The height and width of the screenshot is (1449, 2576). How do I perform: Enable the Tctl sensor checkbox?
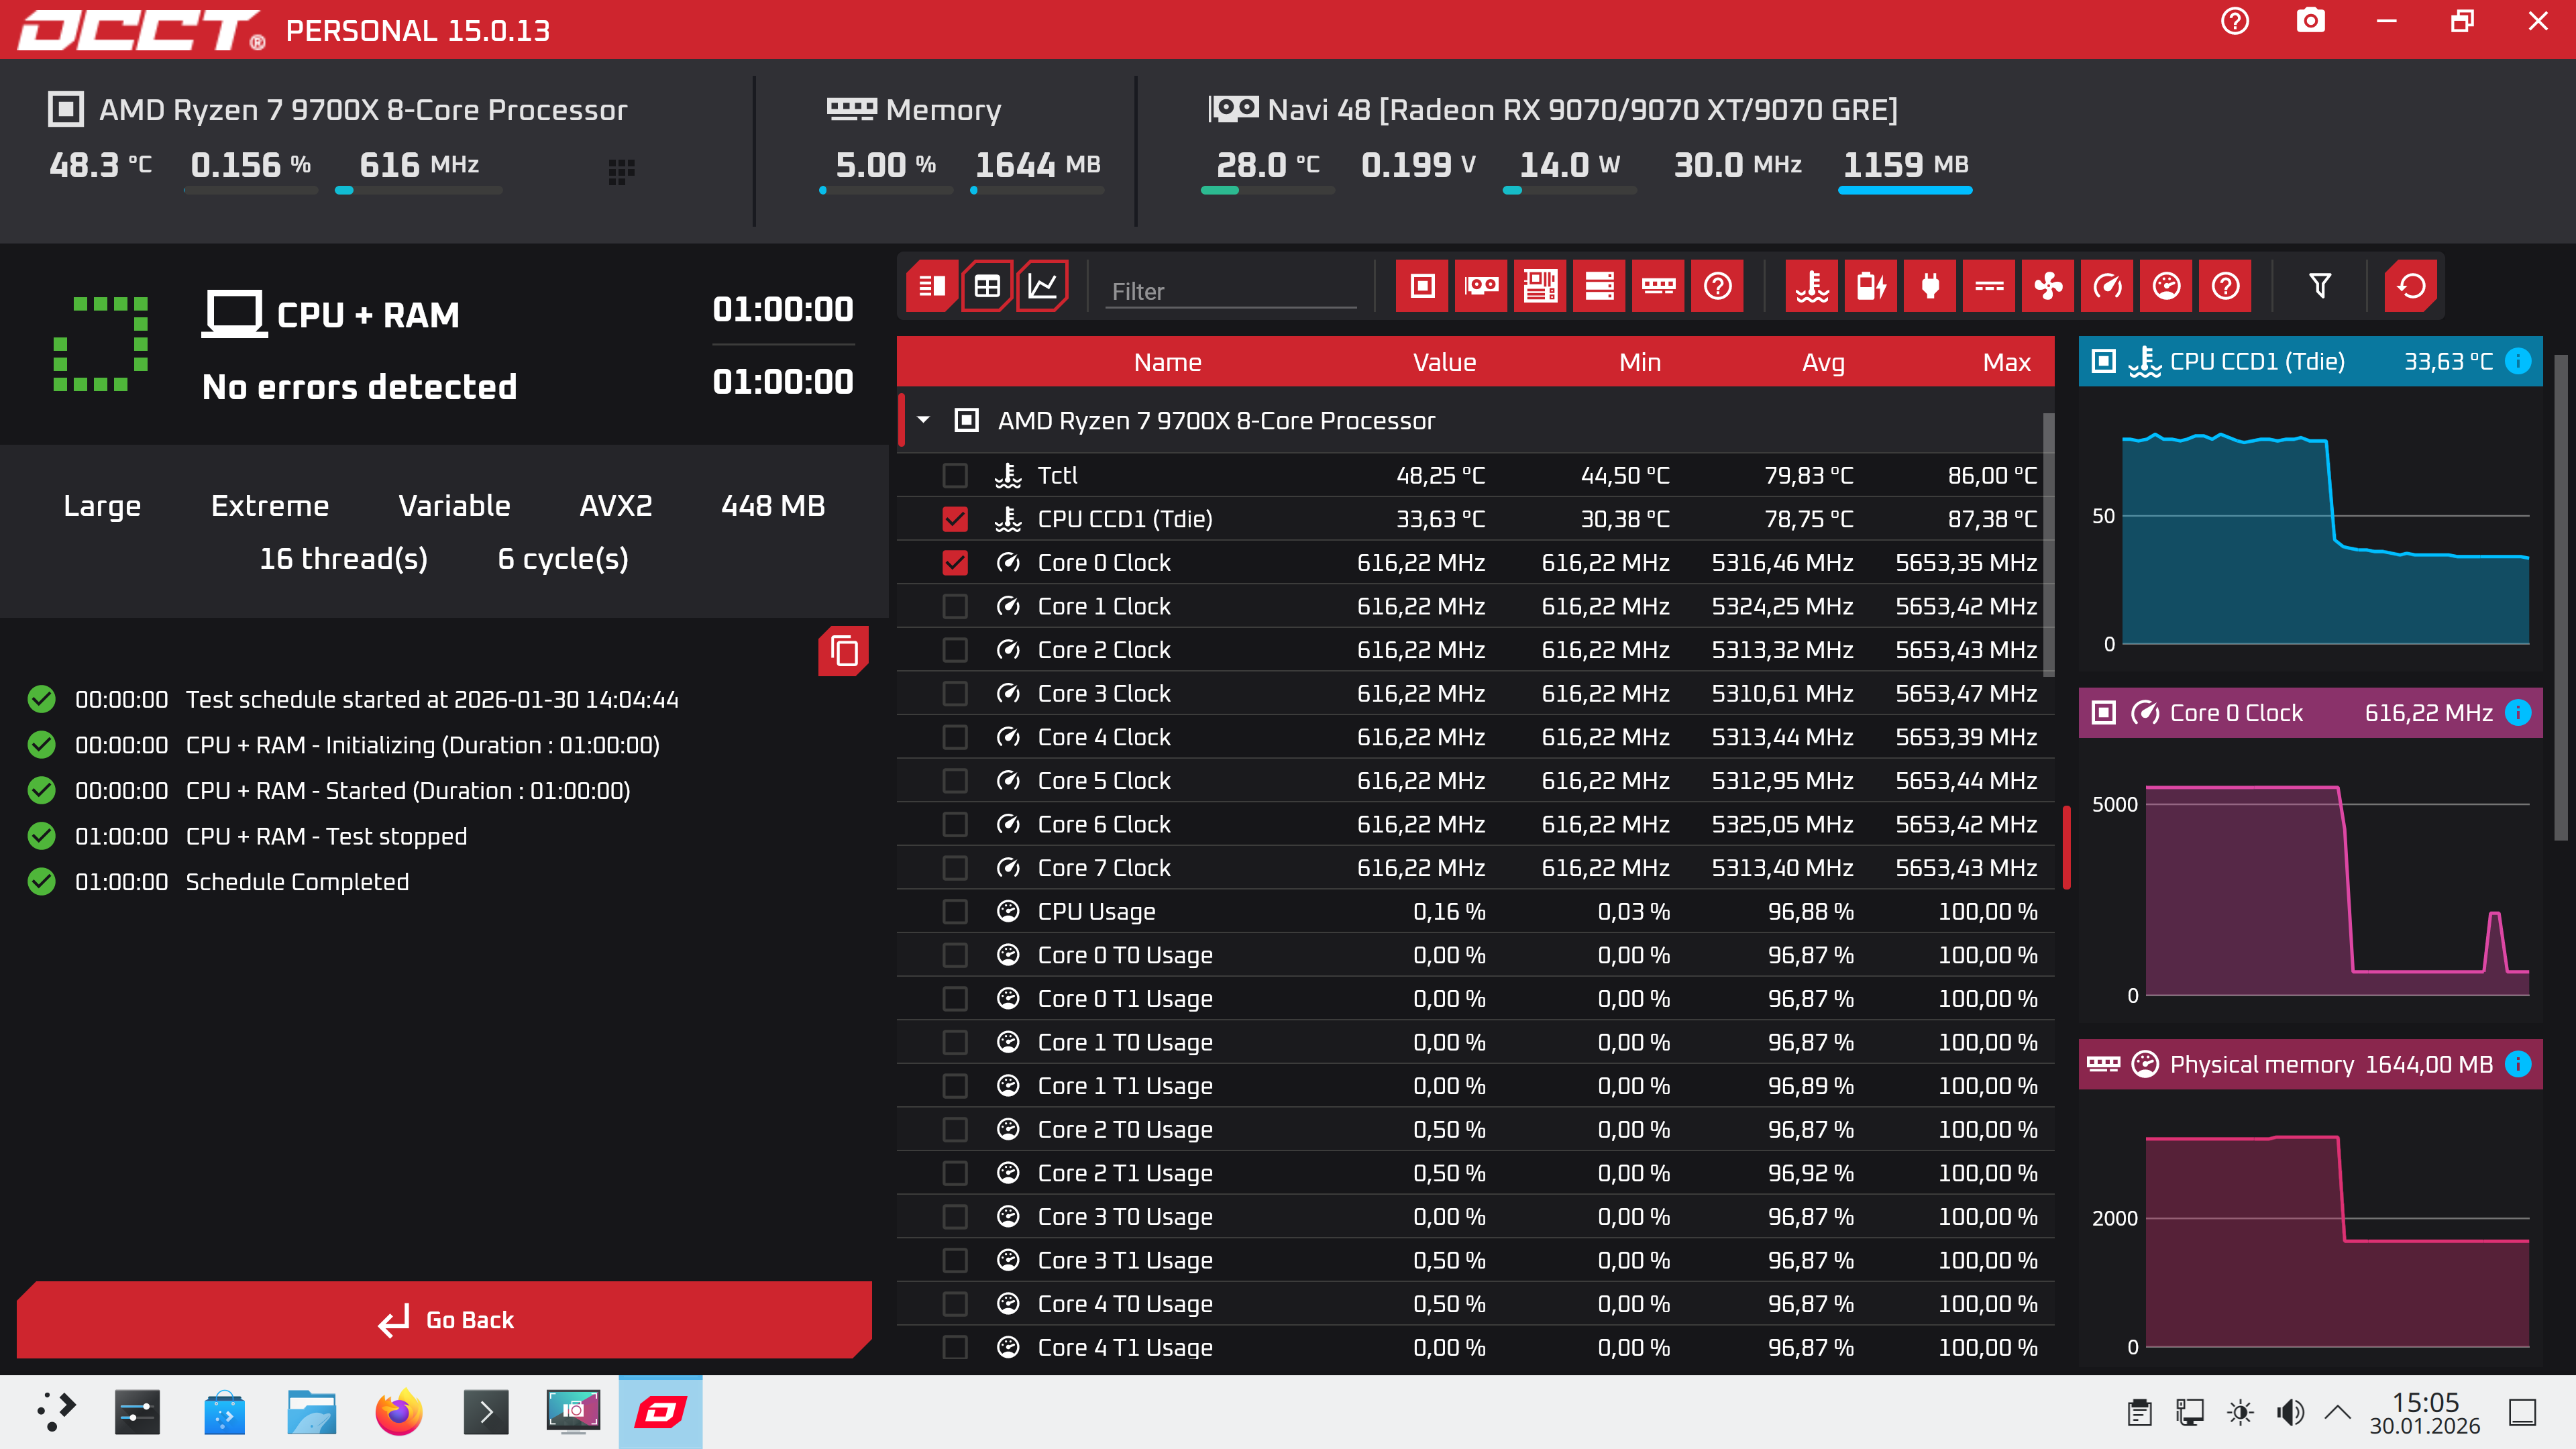click(955, 475)
